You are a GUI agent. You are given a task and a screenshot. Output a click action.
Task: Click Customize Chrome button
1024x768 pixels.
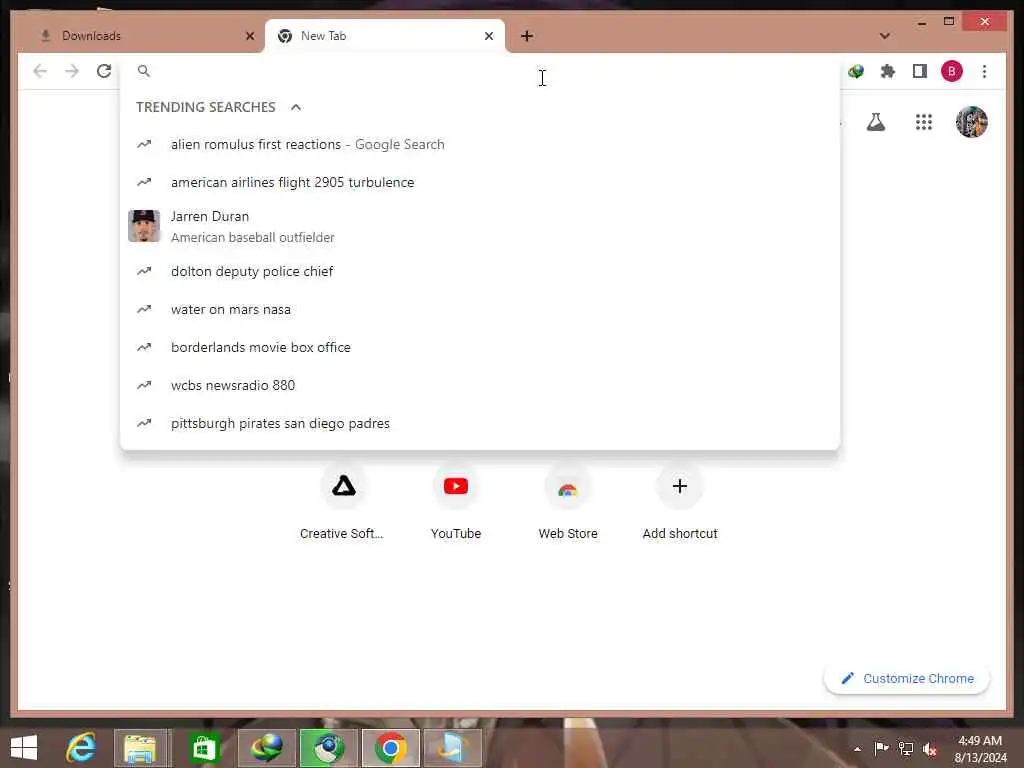click(907, 679)
